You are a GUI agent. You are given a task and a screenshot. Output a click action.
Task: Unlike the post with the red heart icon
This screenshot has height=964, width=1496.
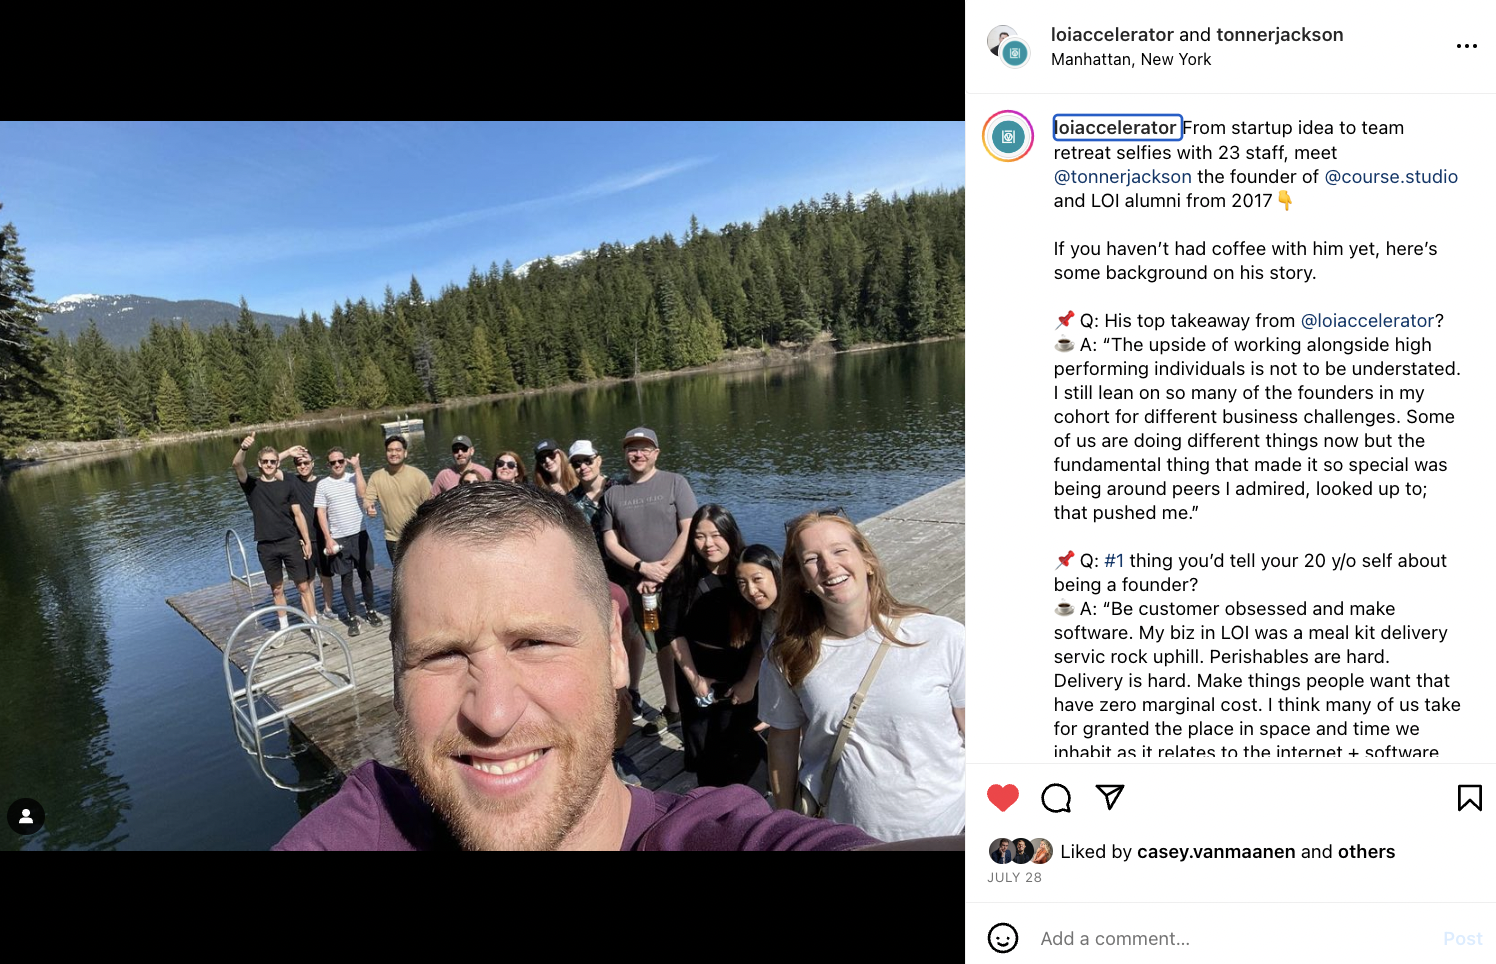coord(1002,797)
